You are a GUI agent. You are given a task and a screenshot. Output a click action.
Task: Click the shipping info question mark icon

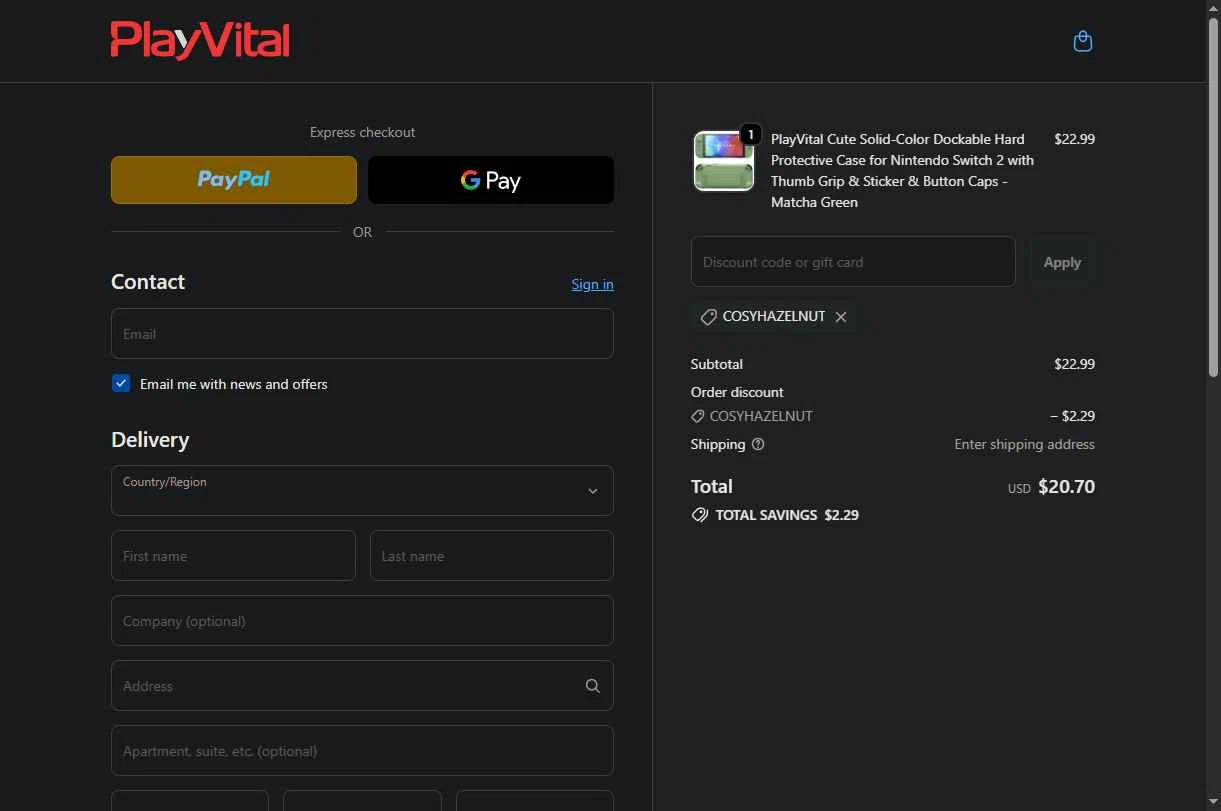tap(758, 444)
